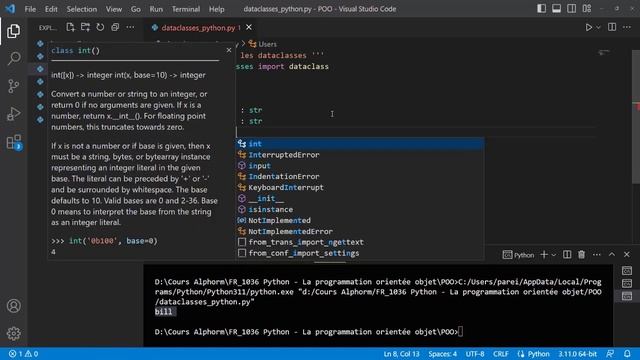Choose isinstance suggestion
Viewport: 640px width, 360px height.
[360, 209]
